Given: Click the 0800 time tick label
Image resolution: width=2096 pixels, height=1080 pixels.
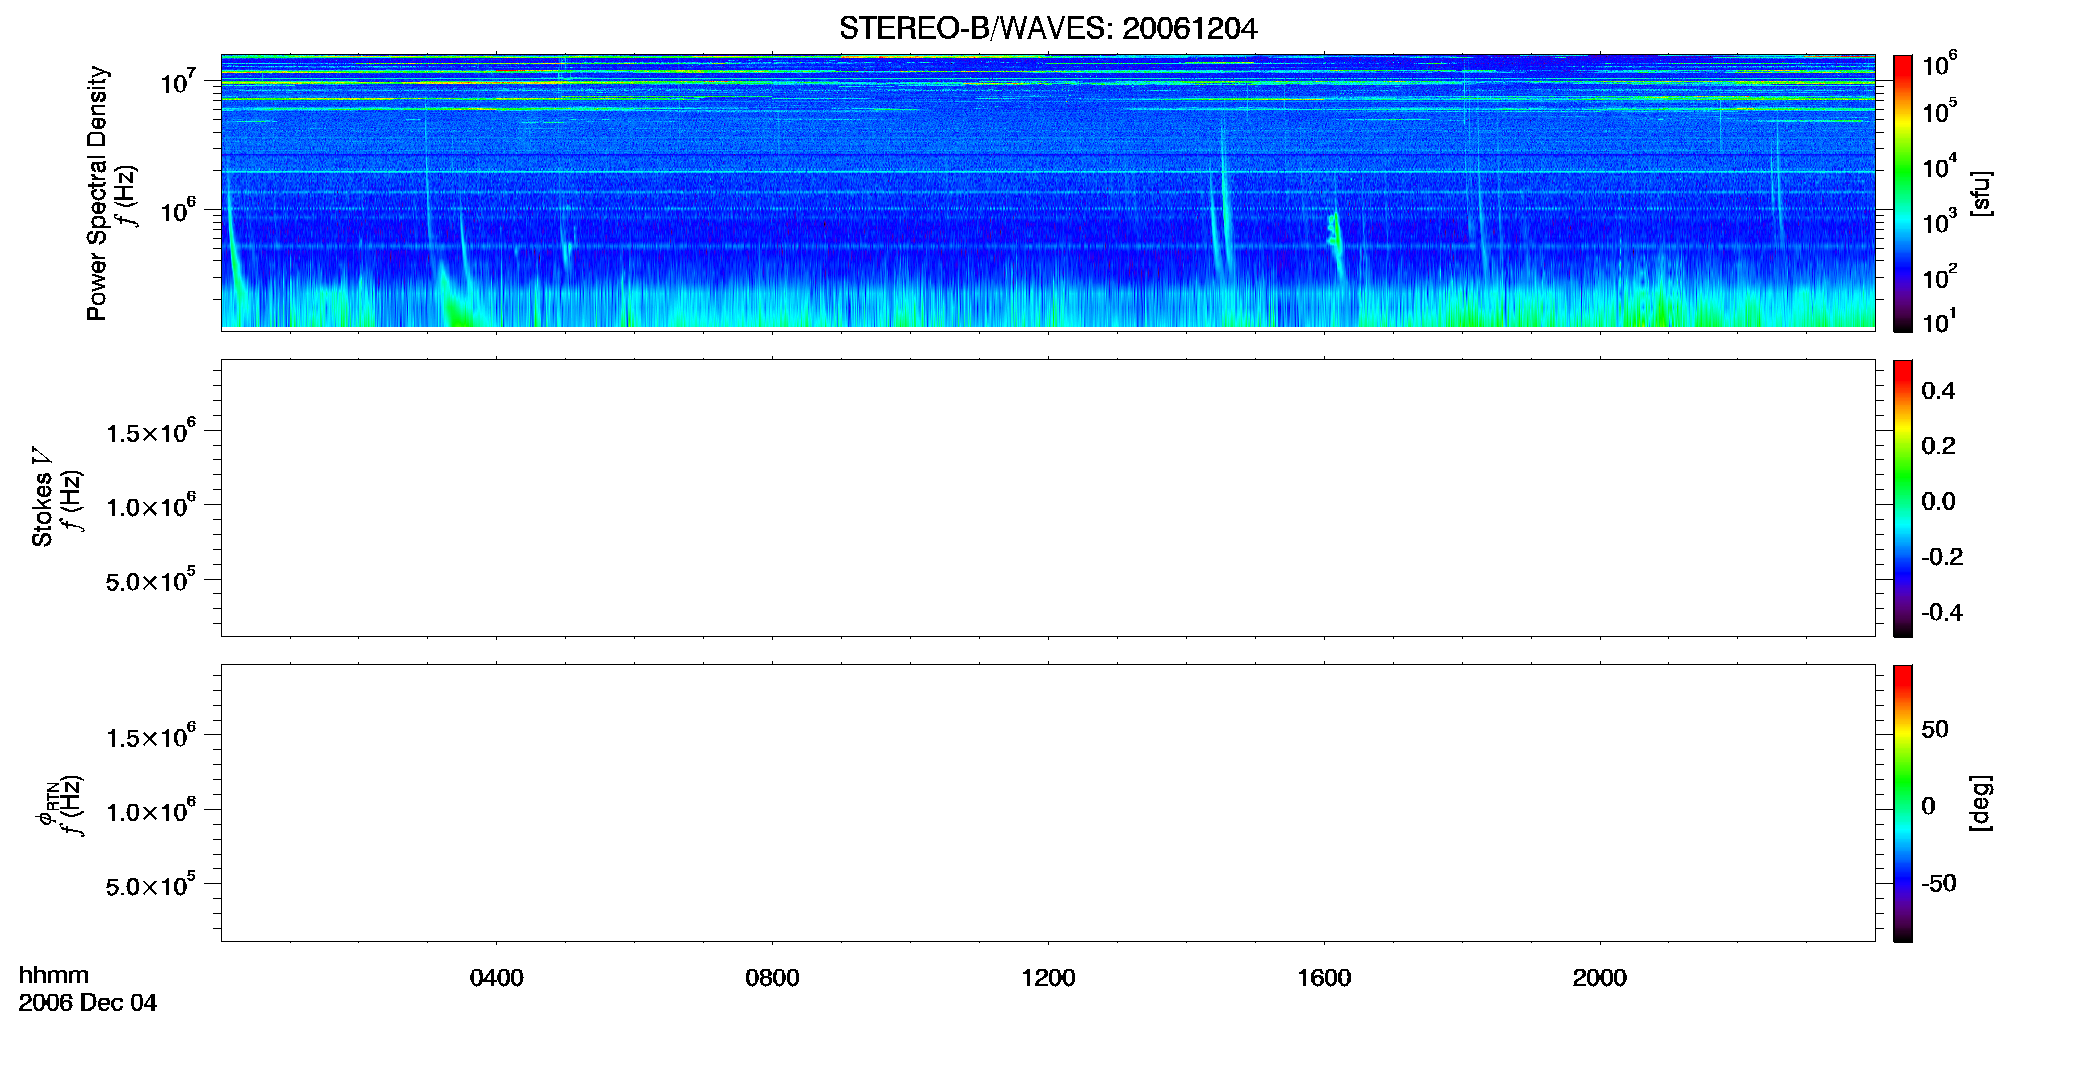Looking at the screenshot, I should click(x=773, y=978).
